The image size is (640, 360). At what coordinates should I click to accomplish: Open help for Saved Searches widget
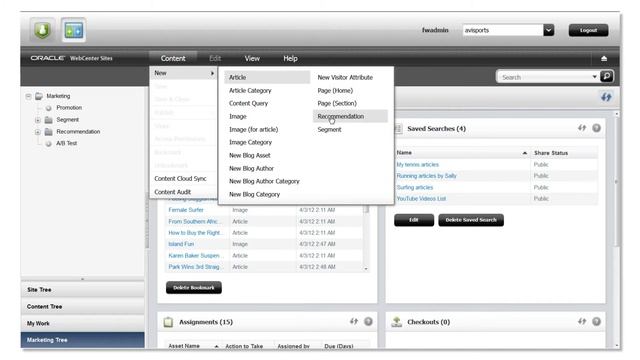point(596,128)
